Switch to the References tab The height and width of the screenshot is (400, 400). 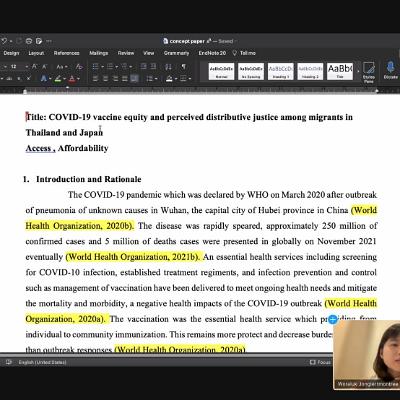pyautogui.click(x=66, y=53)
